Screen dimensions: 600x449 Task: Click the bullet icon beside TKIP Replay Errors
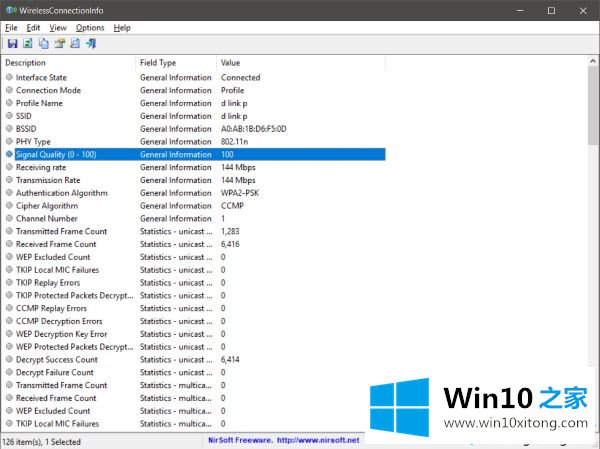[10, 282]
